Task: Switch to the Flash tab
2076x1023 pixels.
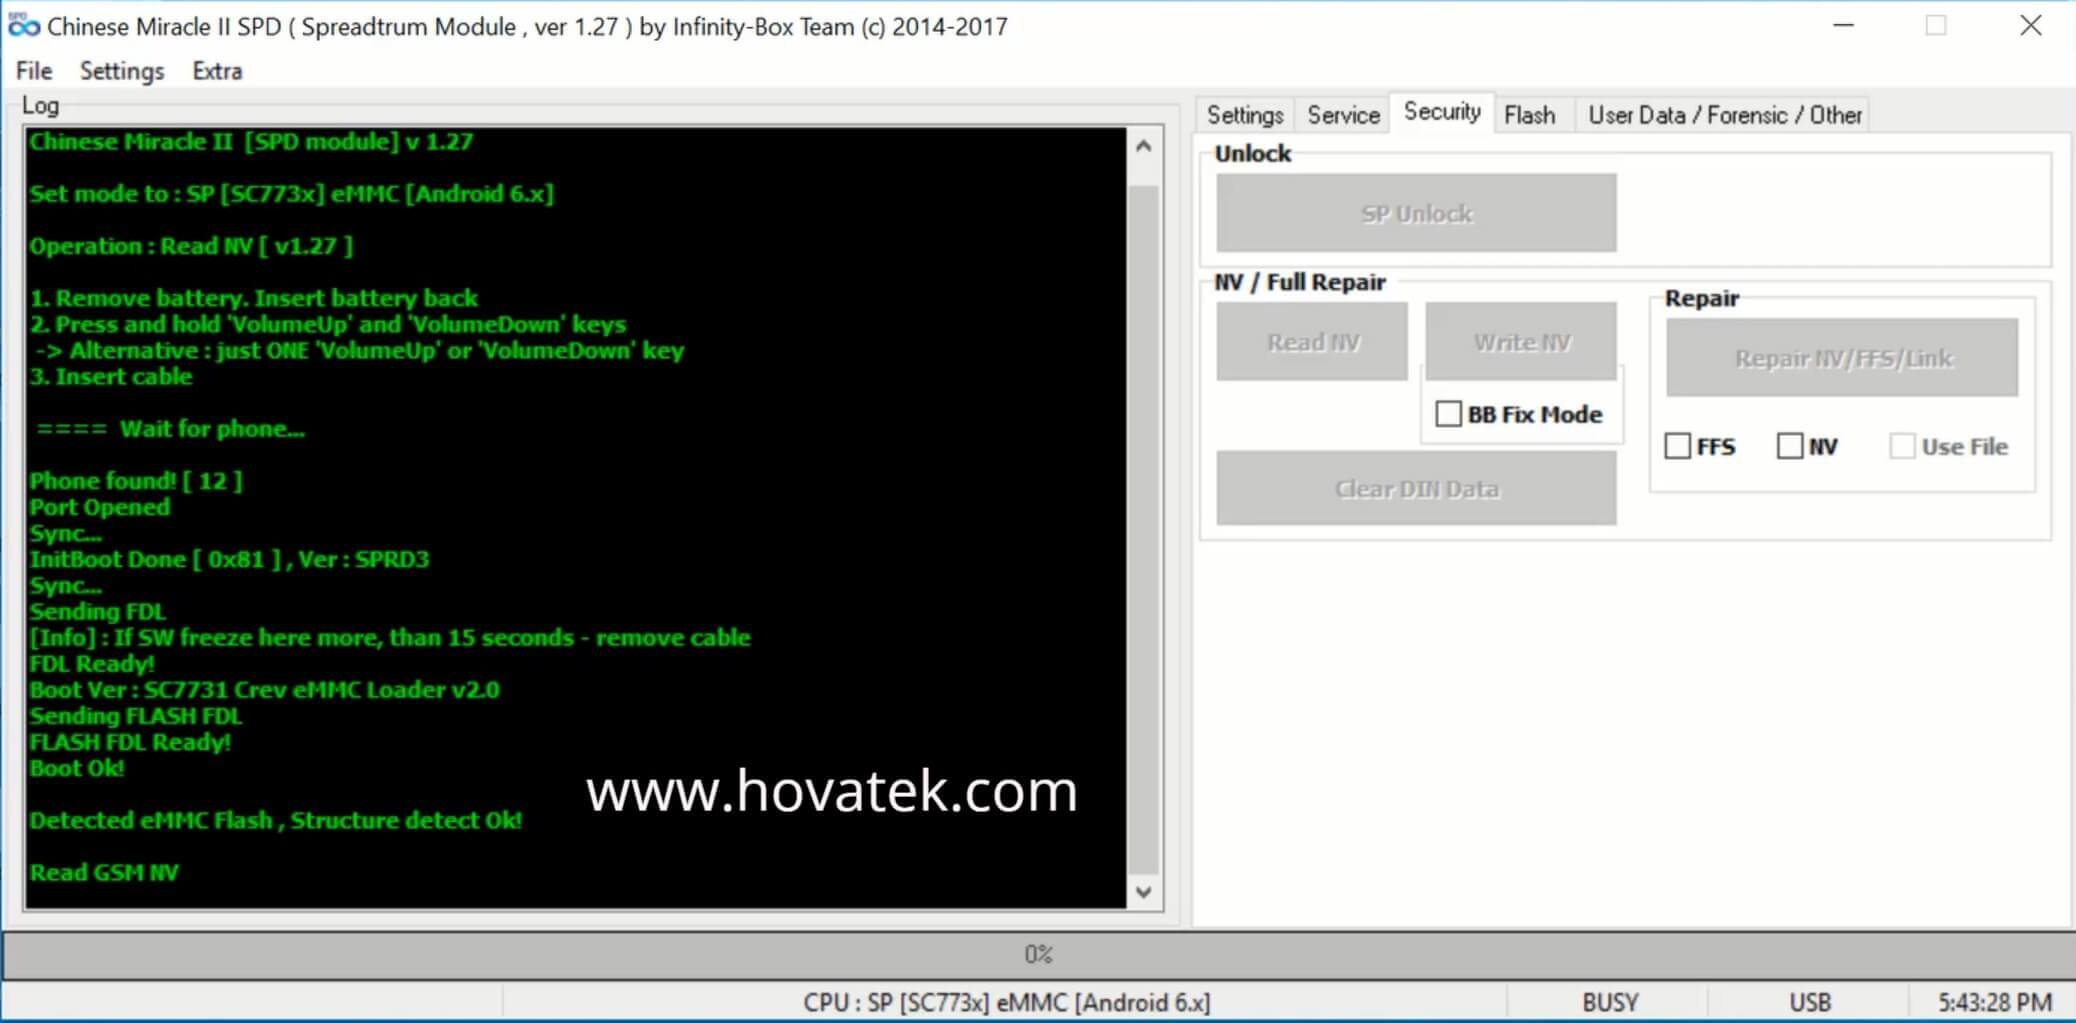Action: coord(1530,115)
